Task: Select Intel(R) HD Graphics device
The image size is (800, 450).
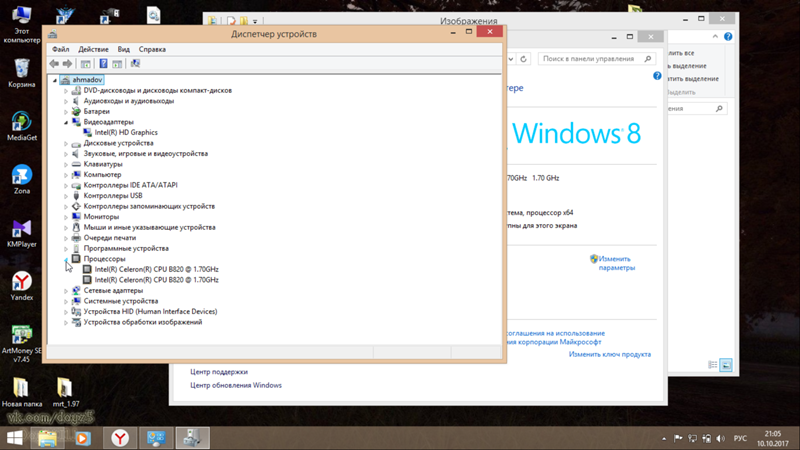Action: [126, 133]
